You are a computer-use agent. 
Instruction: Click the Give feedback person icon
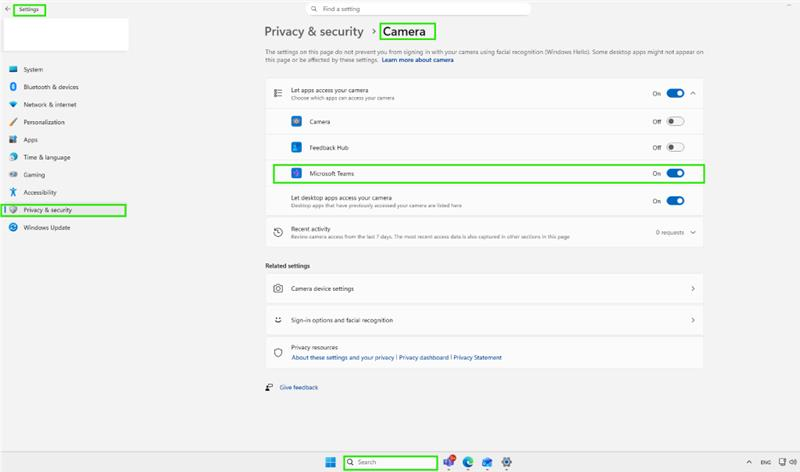[269, 387]
